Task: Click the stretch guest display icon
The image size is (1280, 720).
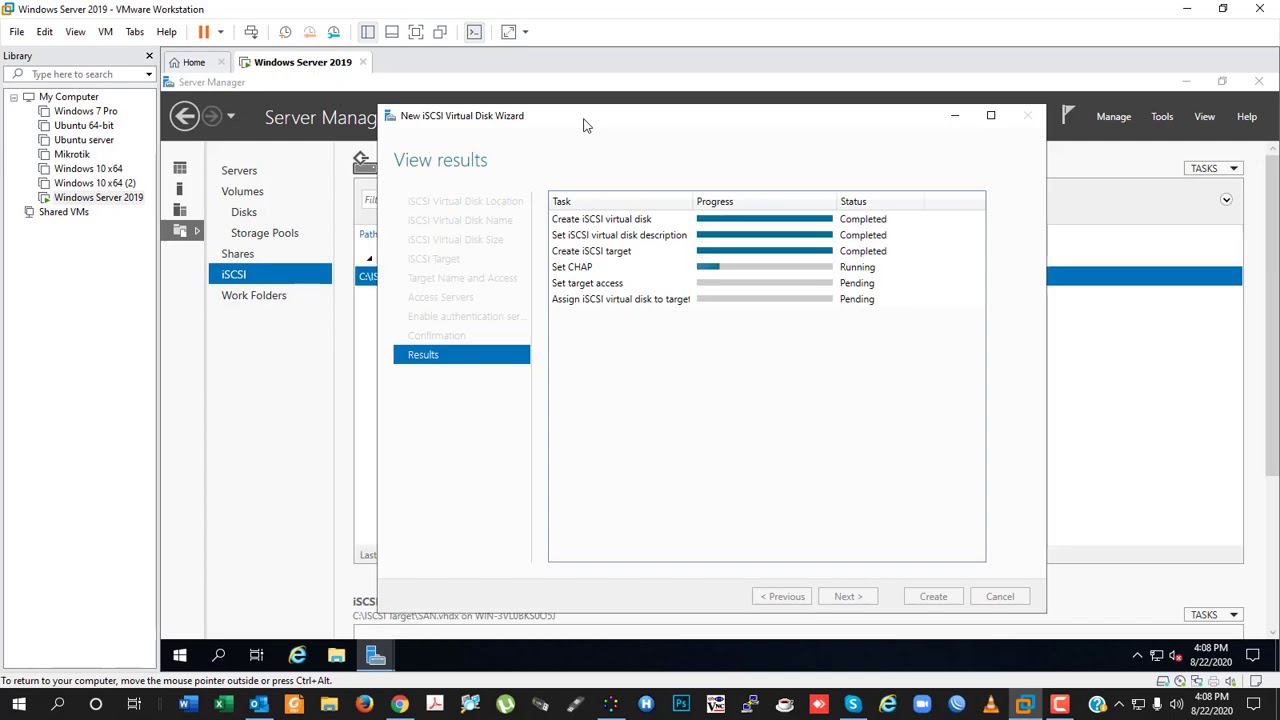Action: click(508, 32)
